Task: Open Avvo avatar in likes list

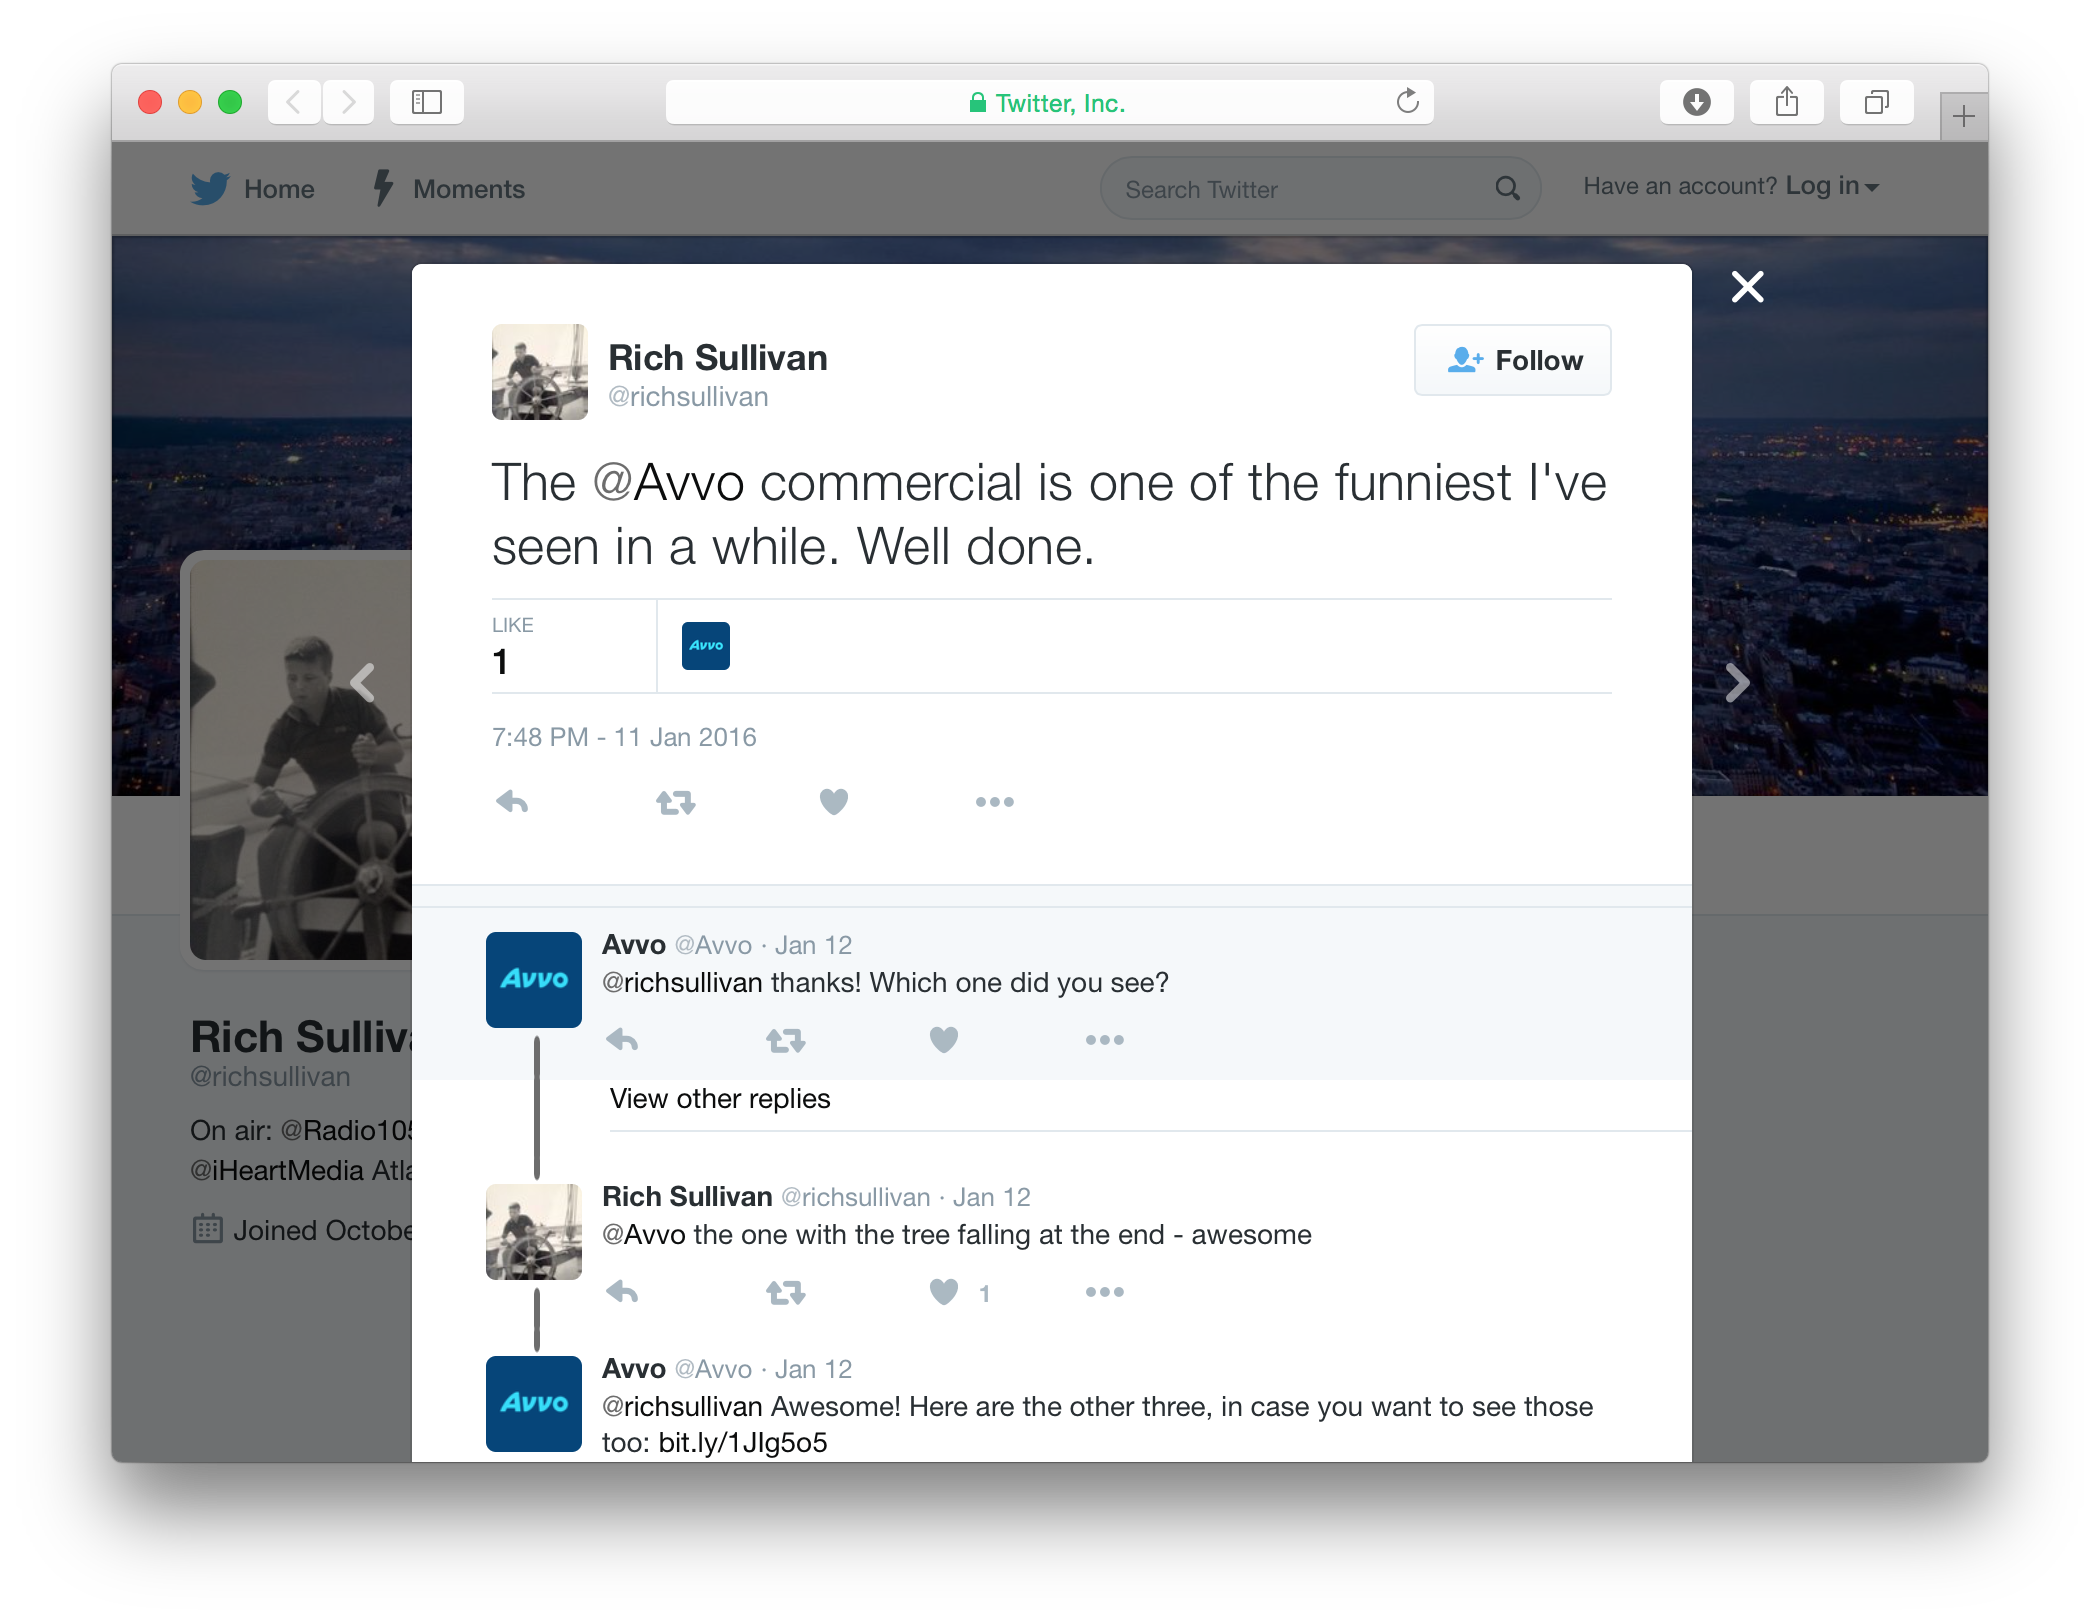Action: click(706, 646)
